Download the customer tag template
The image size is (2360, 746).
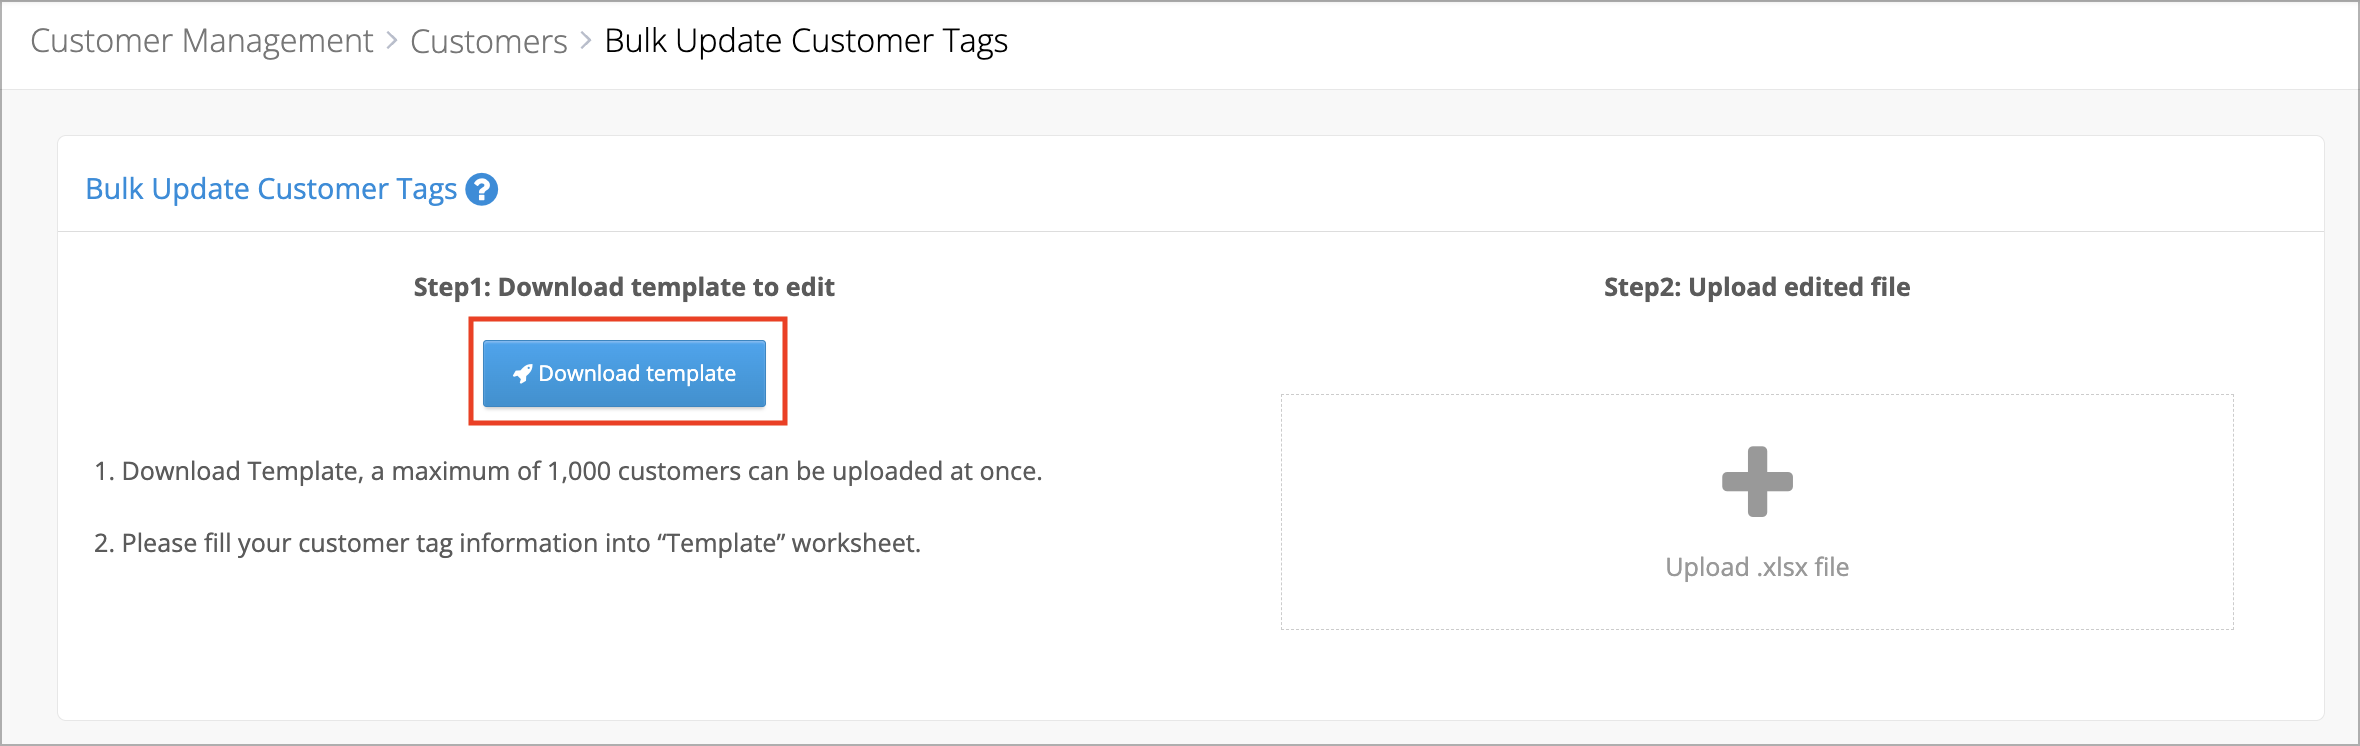pyautogui.click(x=624, y=374)
